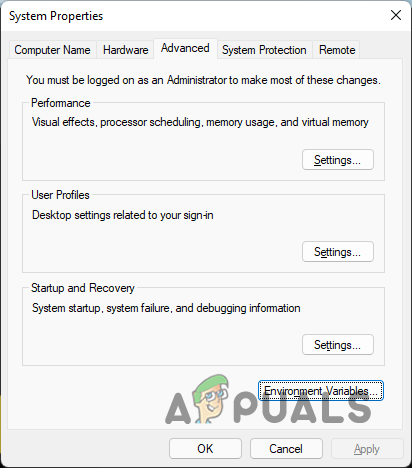Click the User Profiles group label
412x468 pixels.
point(60,195)
